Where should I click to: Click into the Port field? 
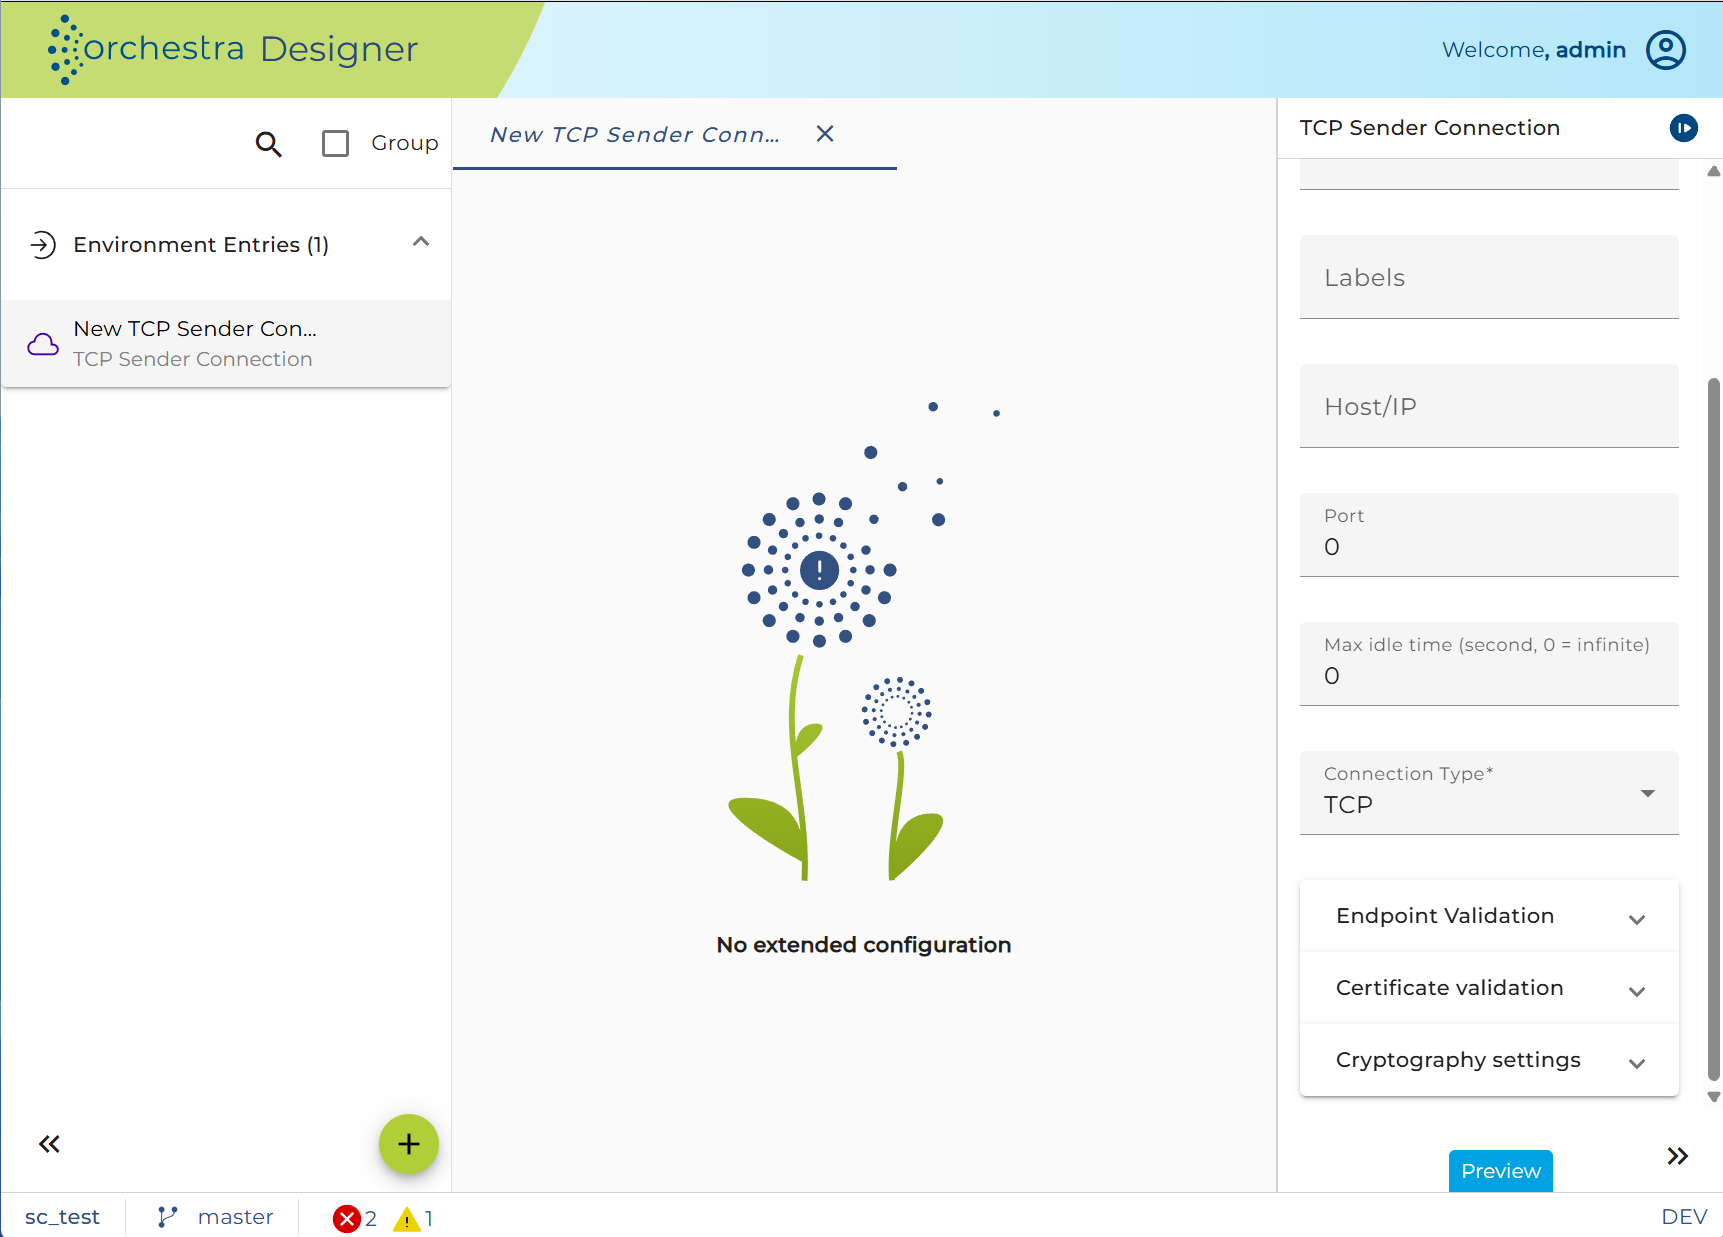[x=1489, y=535]
